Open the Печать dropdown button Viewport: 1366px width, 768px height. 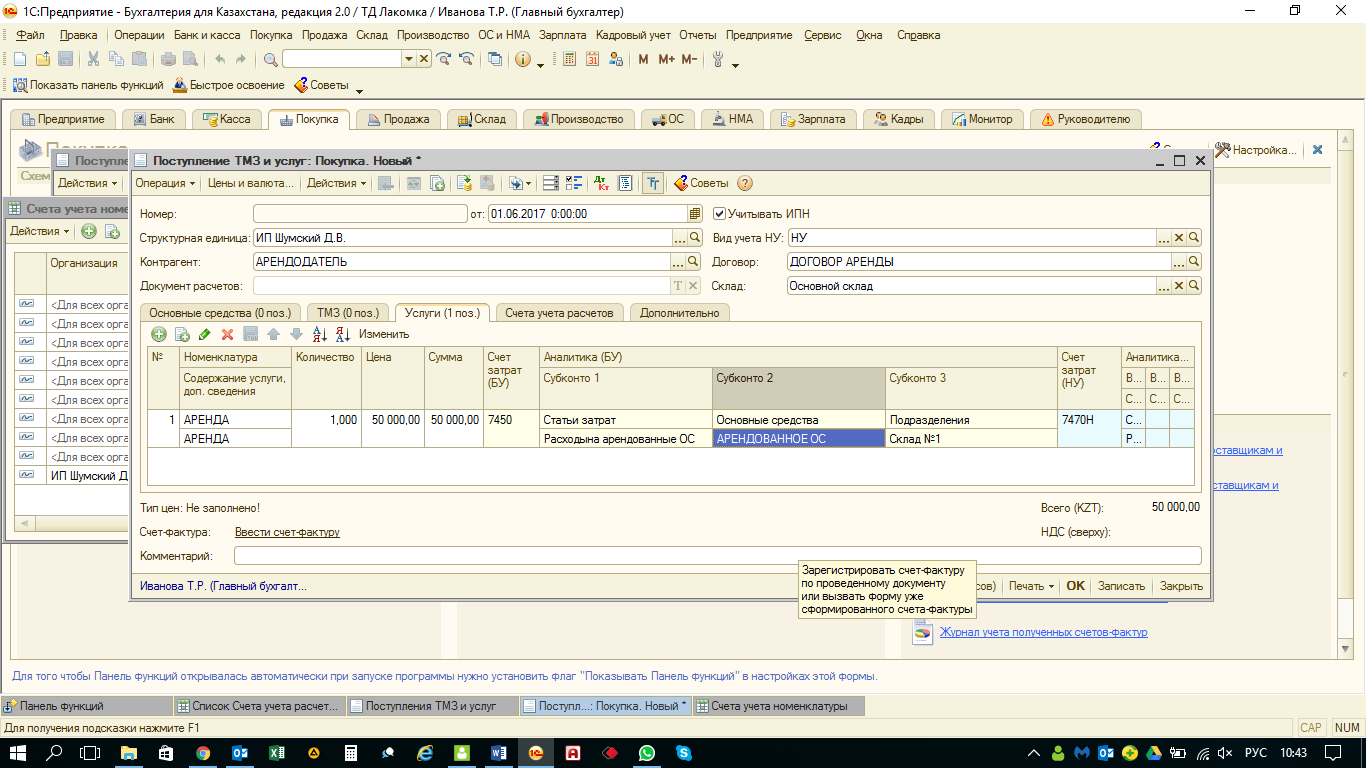click(x=1031, y=586)
